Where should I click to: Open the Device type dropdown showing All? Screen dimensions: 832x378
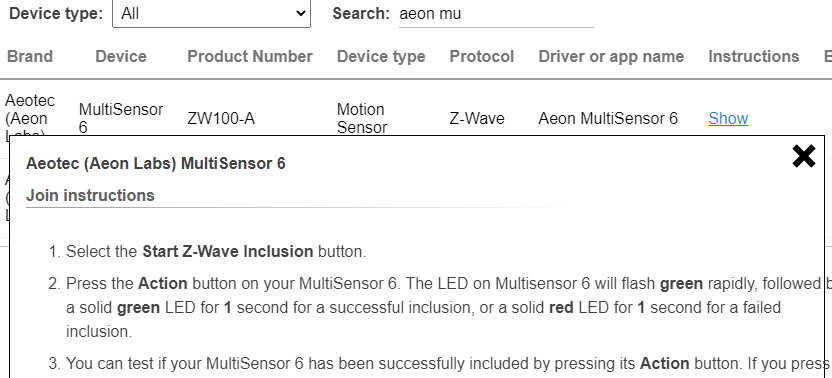(211, 13)
